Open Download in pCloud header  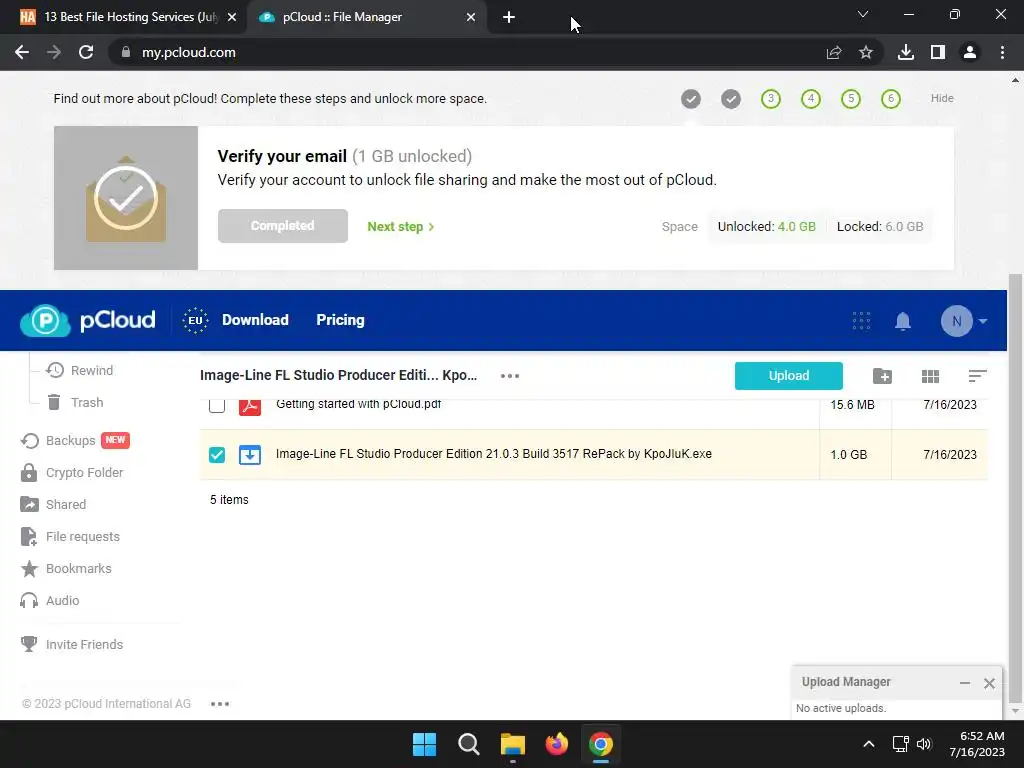coord(255,320)
